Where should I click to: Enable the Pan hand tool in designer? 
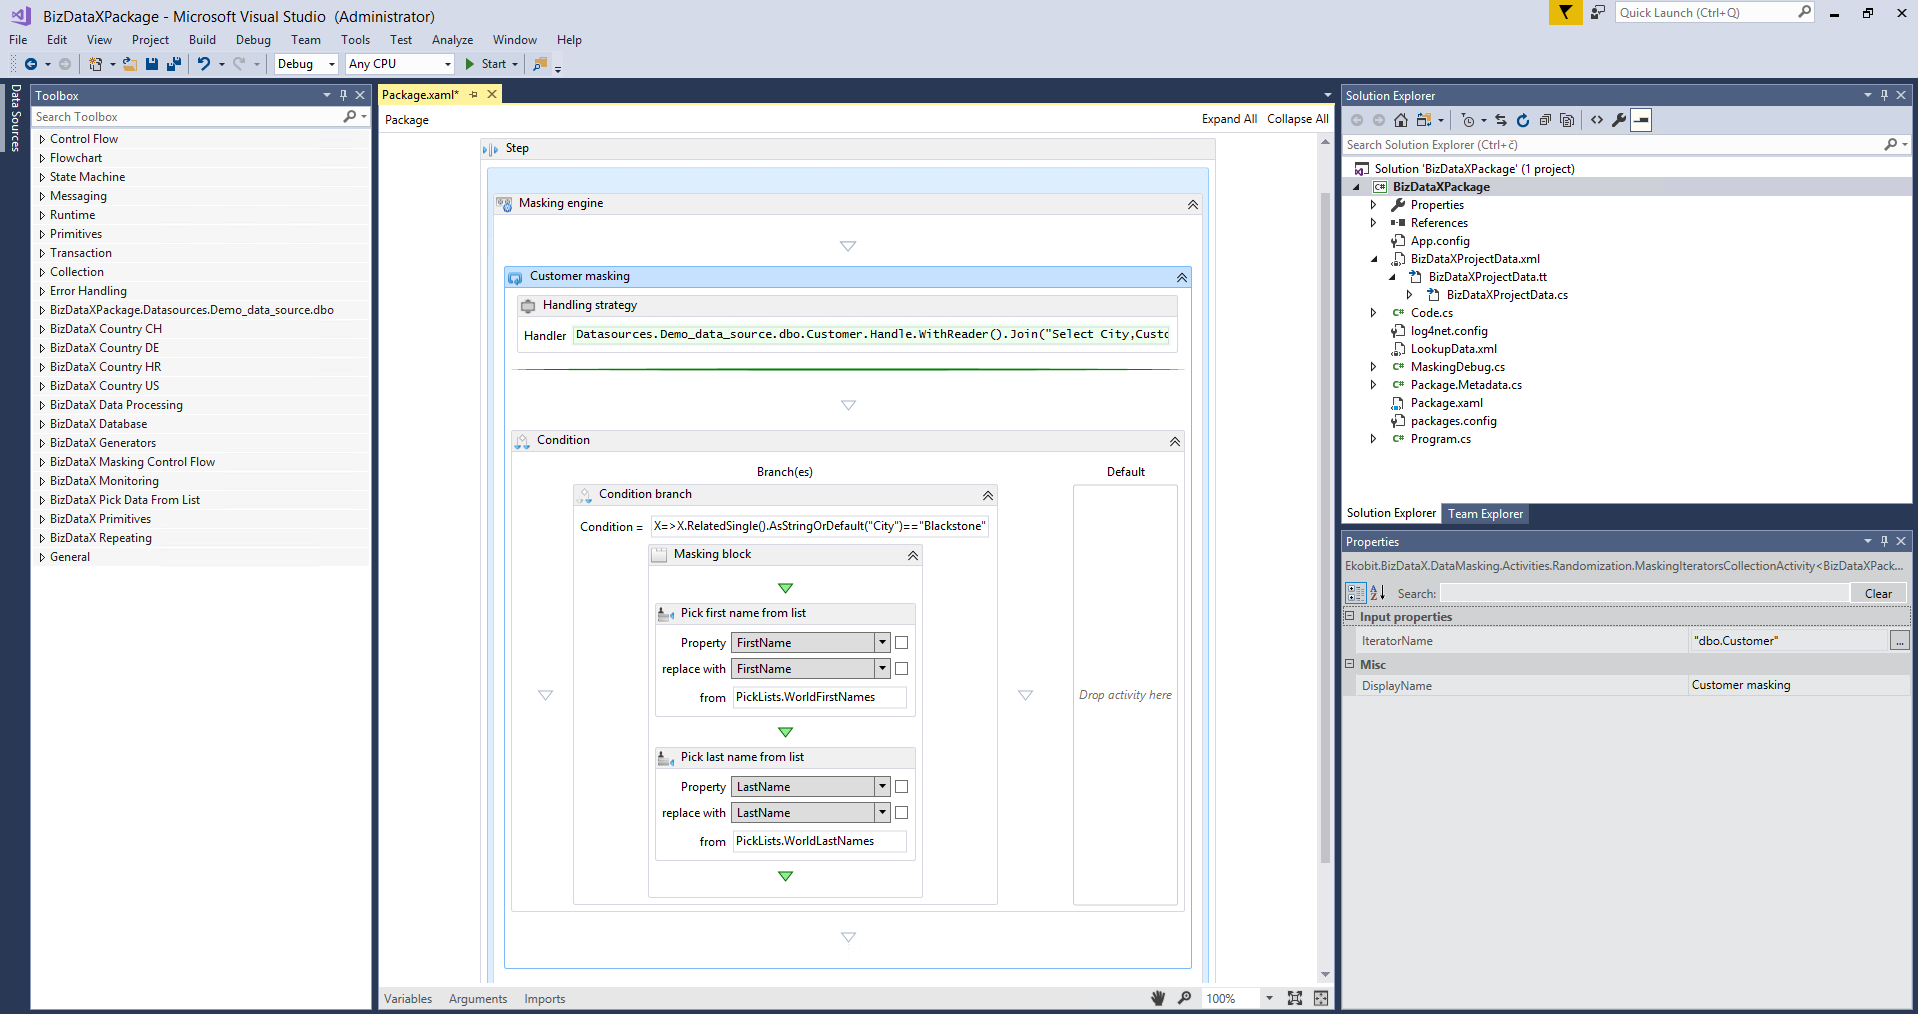click(x=1159, y=998)
